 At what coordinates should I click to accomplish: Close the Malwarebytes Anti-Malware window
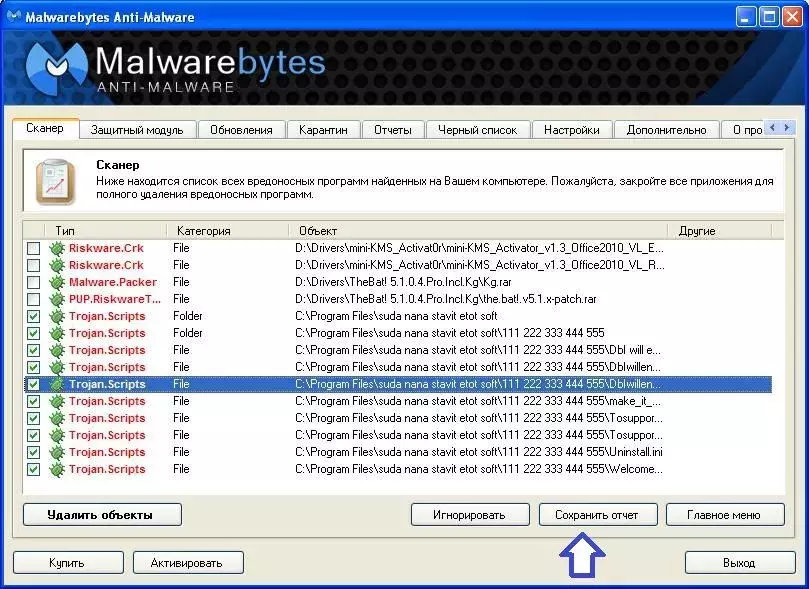coord(792,17)
